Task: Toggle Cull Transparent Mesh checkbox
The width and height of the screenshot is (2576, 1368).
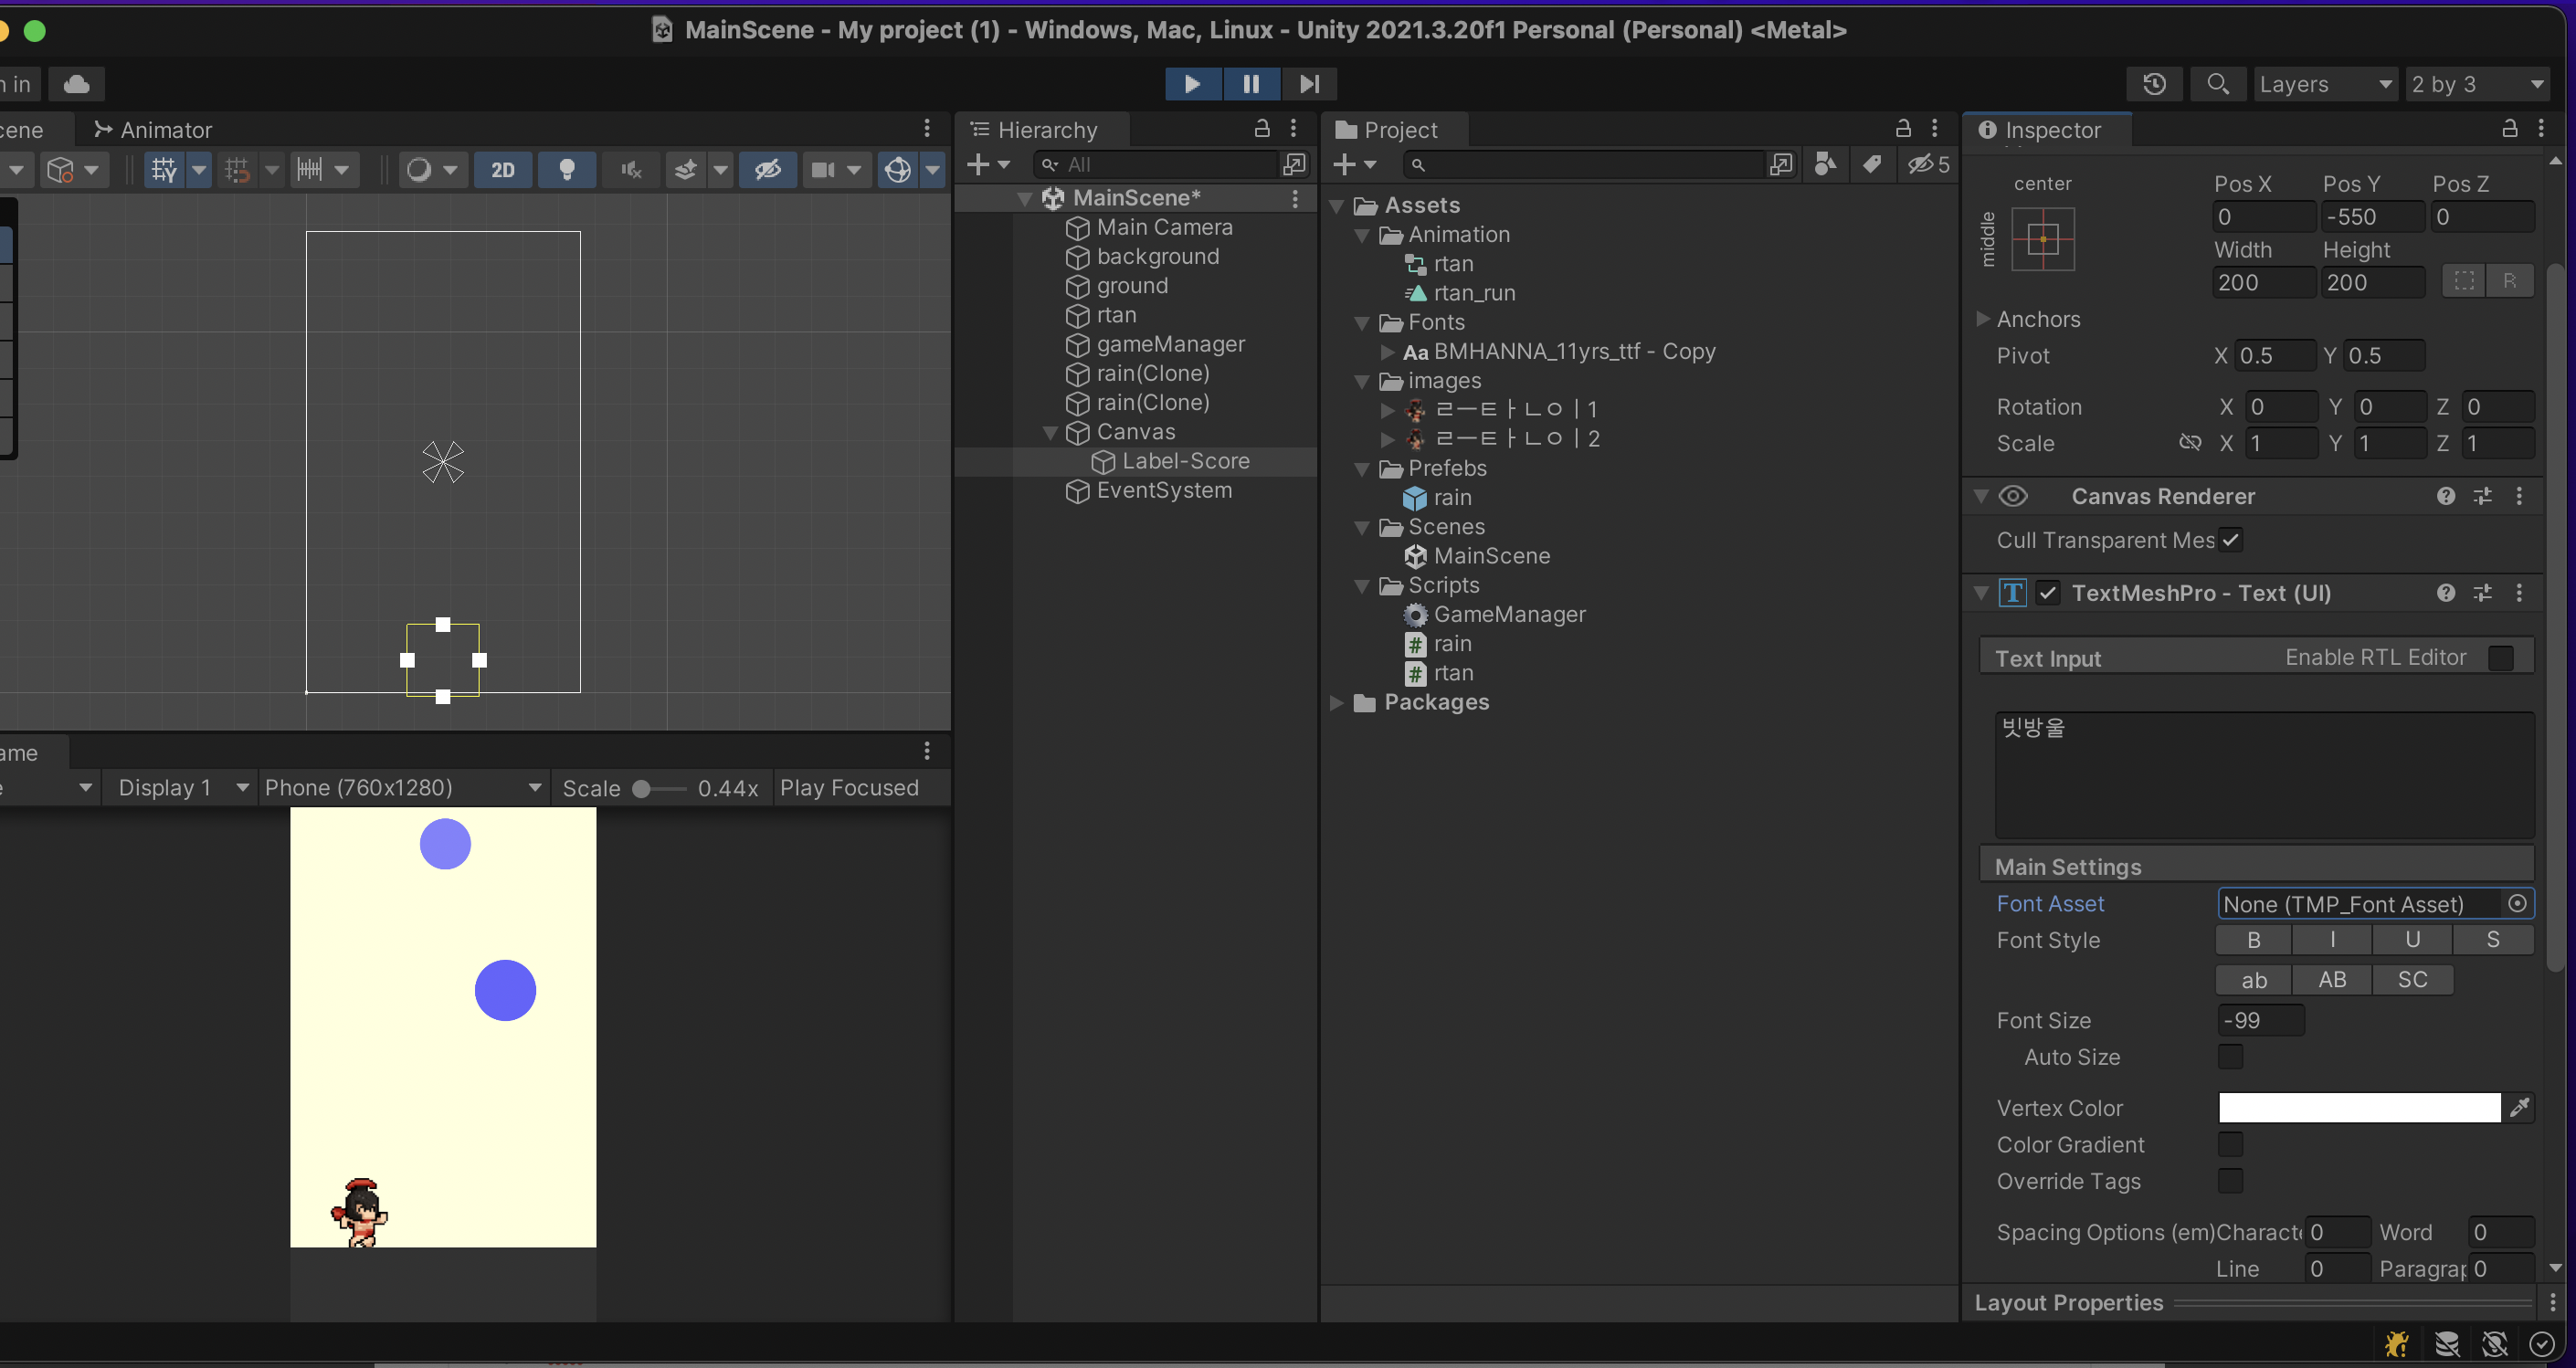Action: coord(2230,540)
